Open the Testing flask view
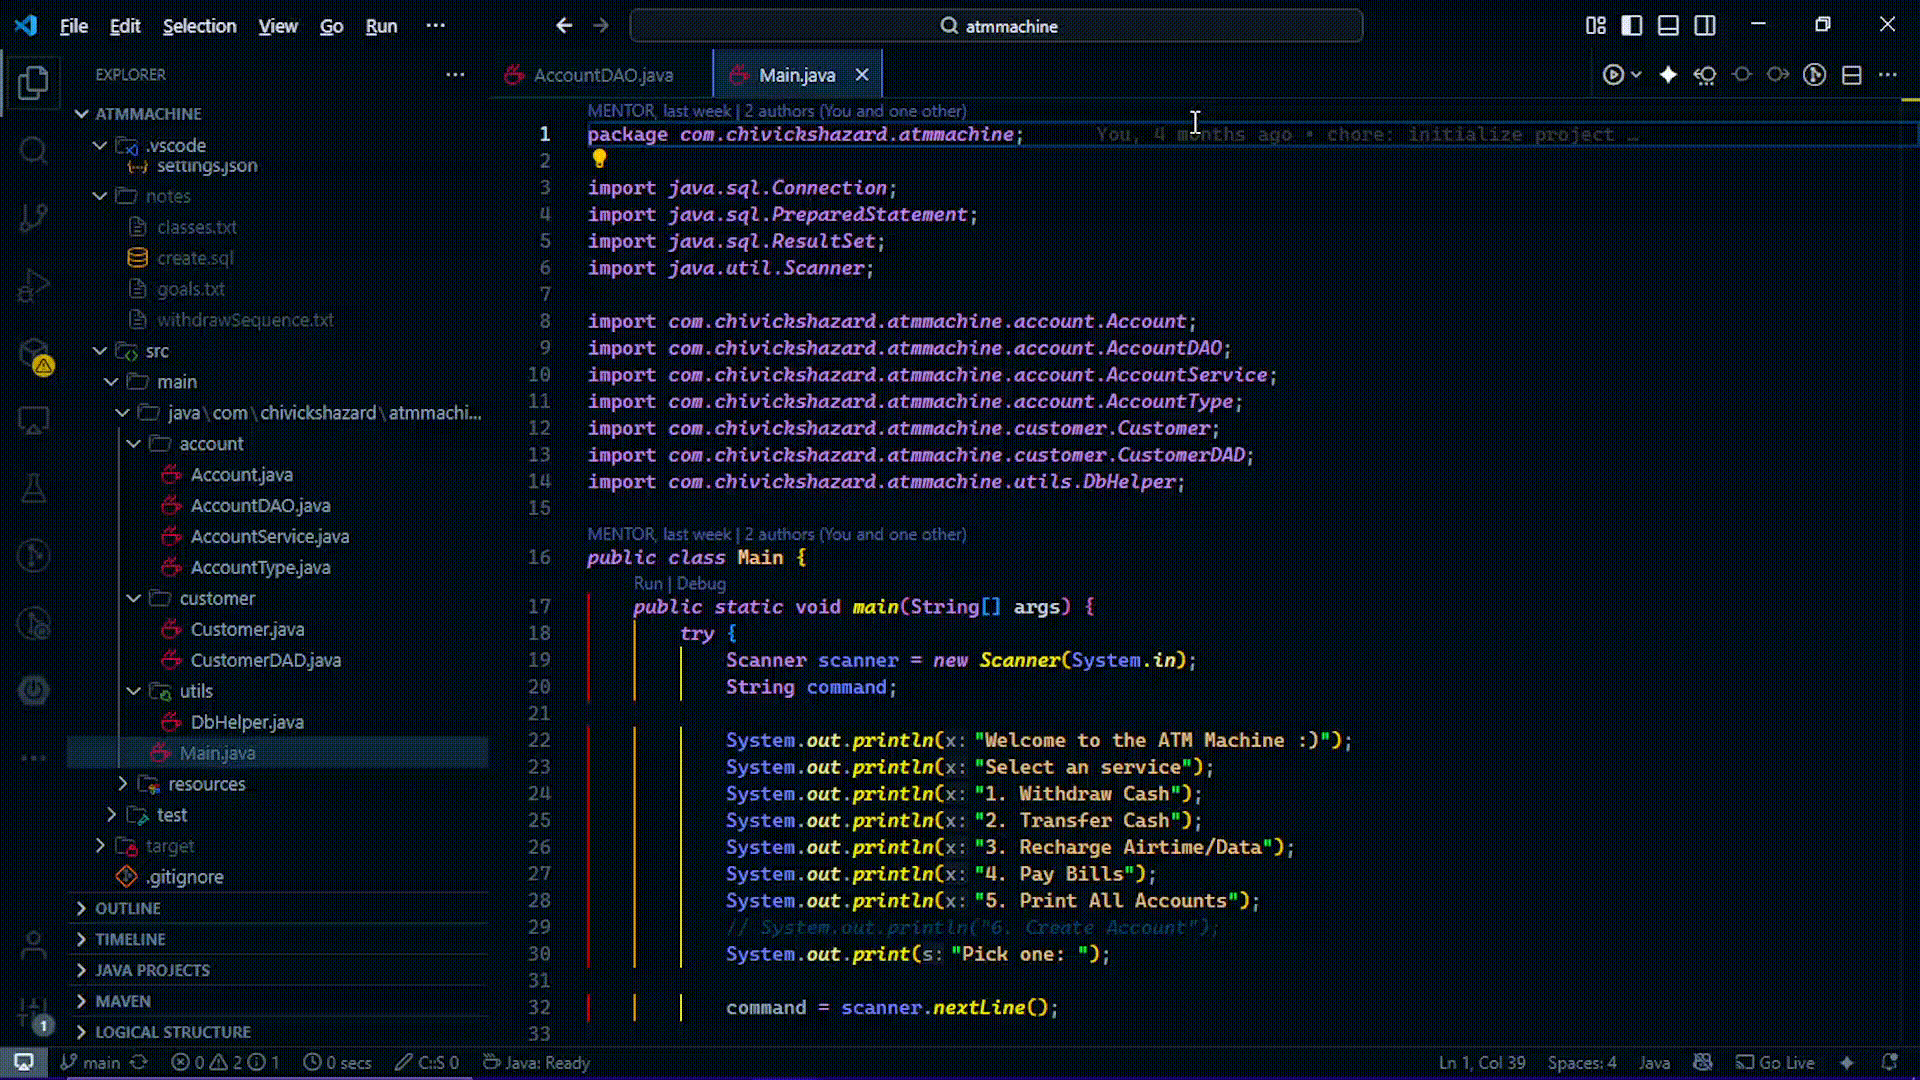The image size is (1920, 1080). click(x=33, y=488)
